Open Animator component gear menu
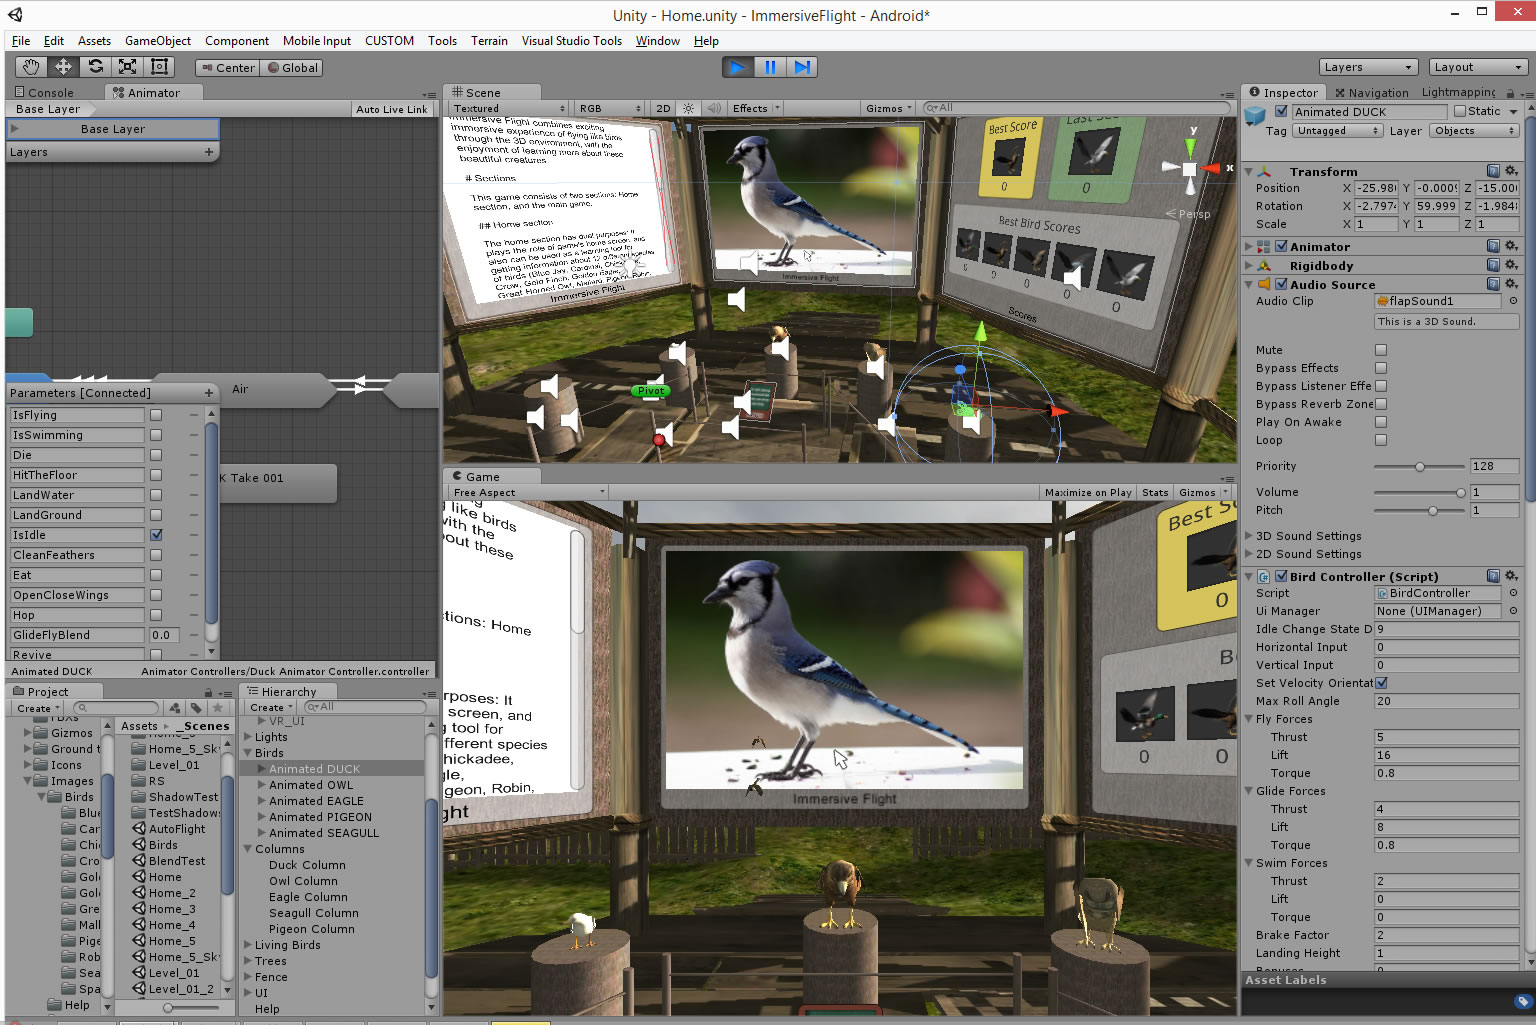1536x1025 pixels. coord(1511,246)
